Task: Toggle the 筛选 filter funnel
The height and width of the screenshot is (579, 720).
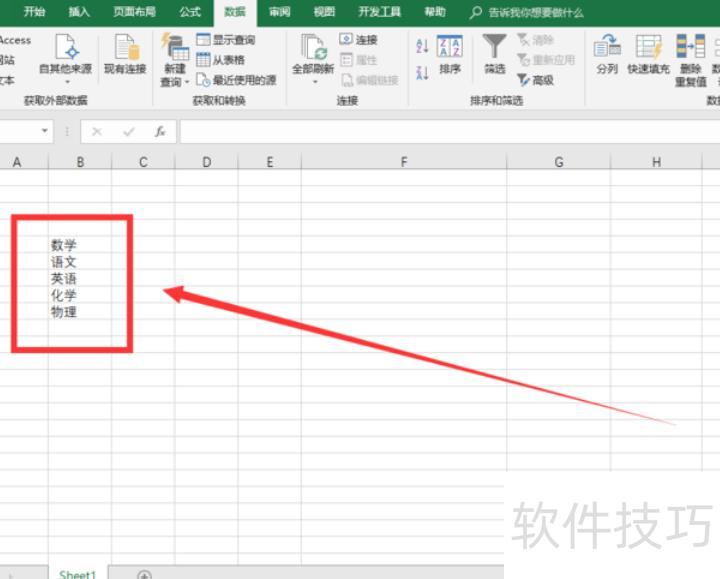Action: tap(495, 54)
